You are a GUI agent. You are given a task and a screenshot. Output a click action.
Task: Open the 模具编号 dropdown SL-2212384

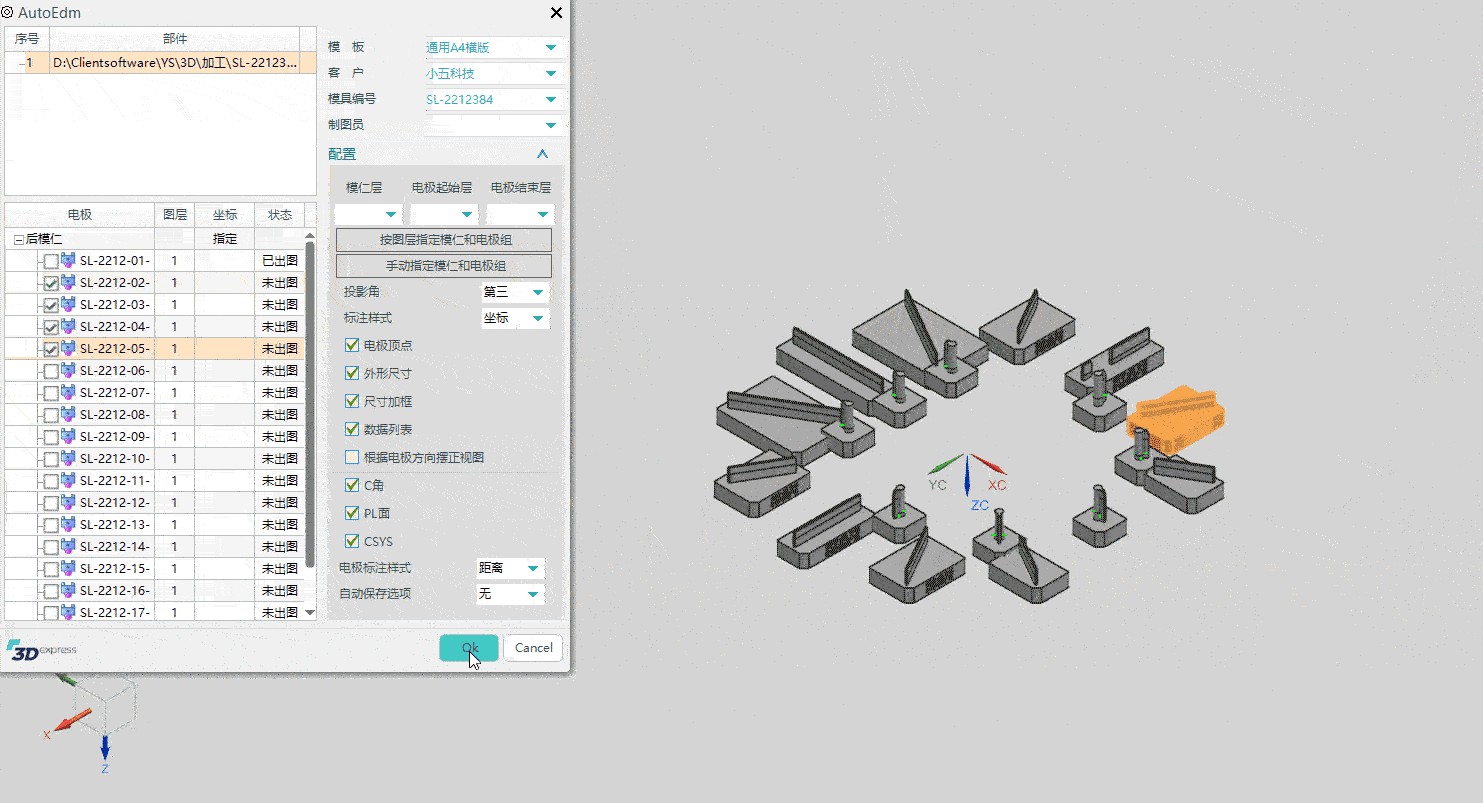(x=493, y=99)
